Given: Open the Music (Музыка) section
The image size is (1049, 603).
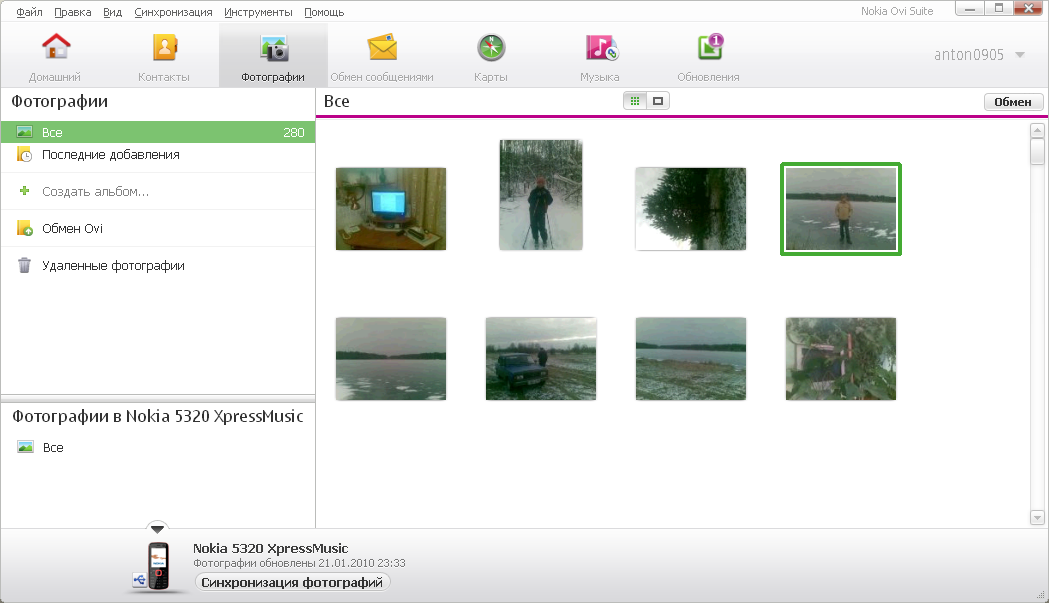Looking at the screenshot, I should pyautogui.click(x=599, y=58).
